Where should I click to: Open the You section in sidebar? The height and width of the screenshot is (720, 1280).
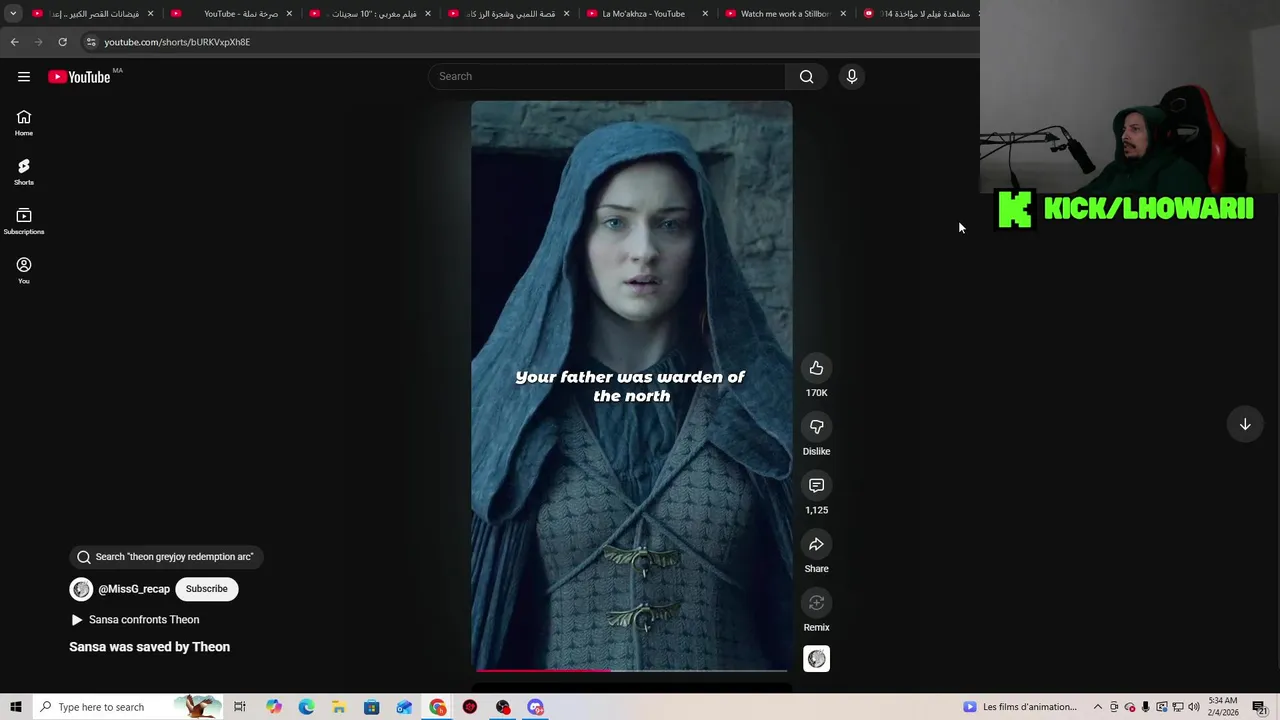click(x=24, y=270)
